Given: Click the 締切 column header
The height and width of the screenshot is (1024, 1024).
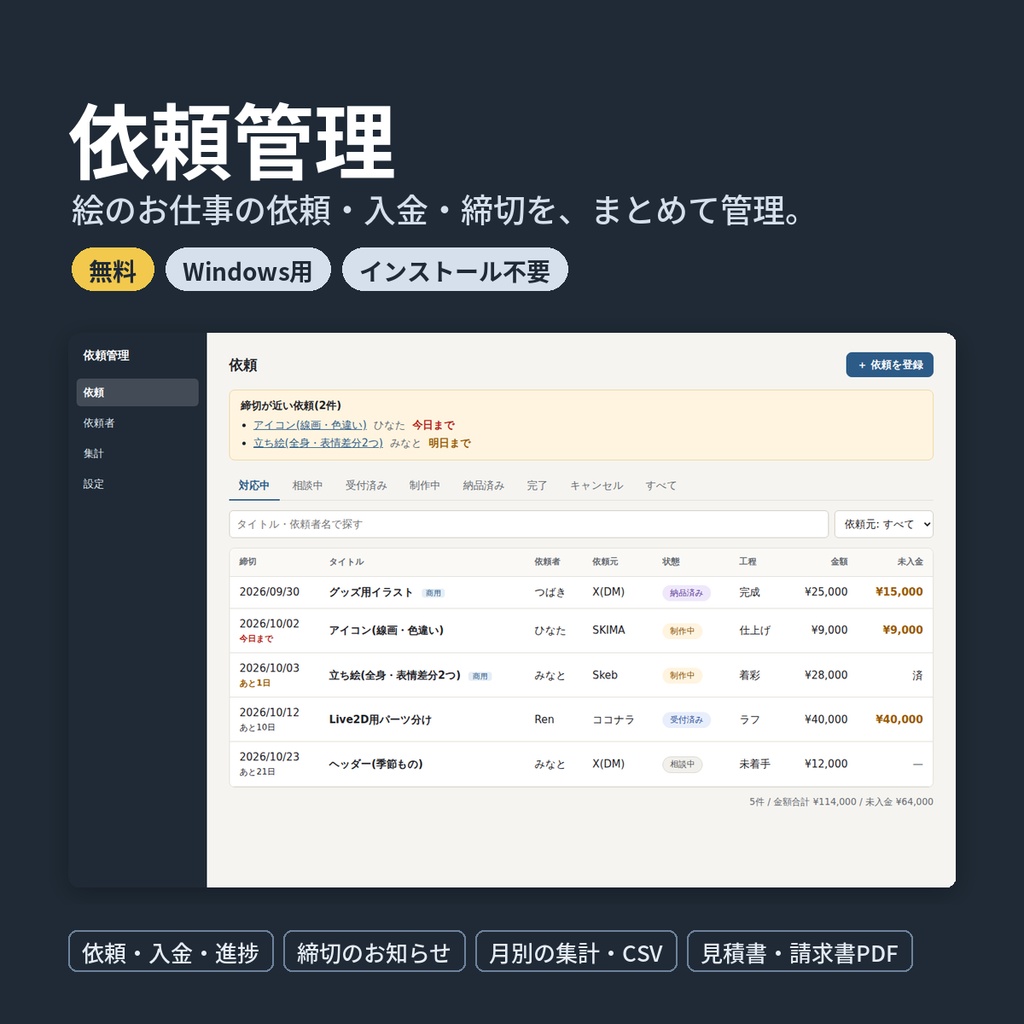Looking at the screenshot, I should pos(248,562).
